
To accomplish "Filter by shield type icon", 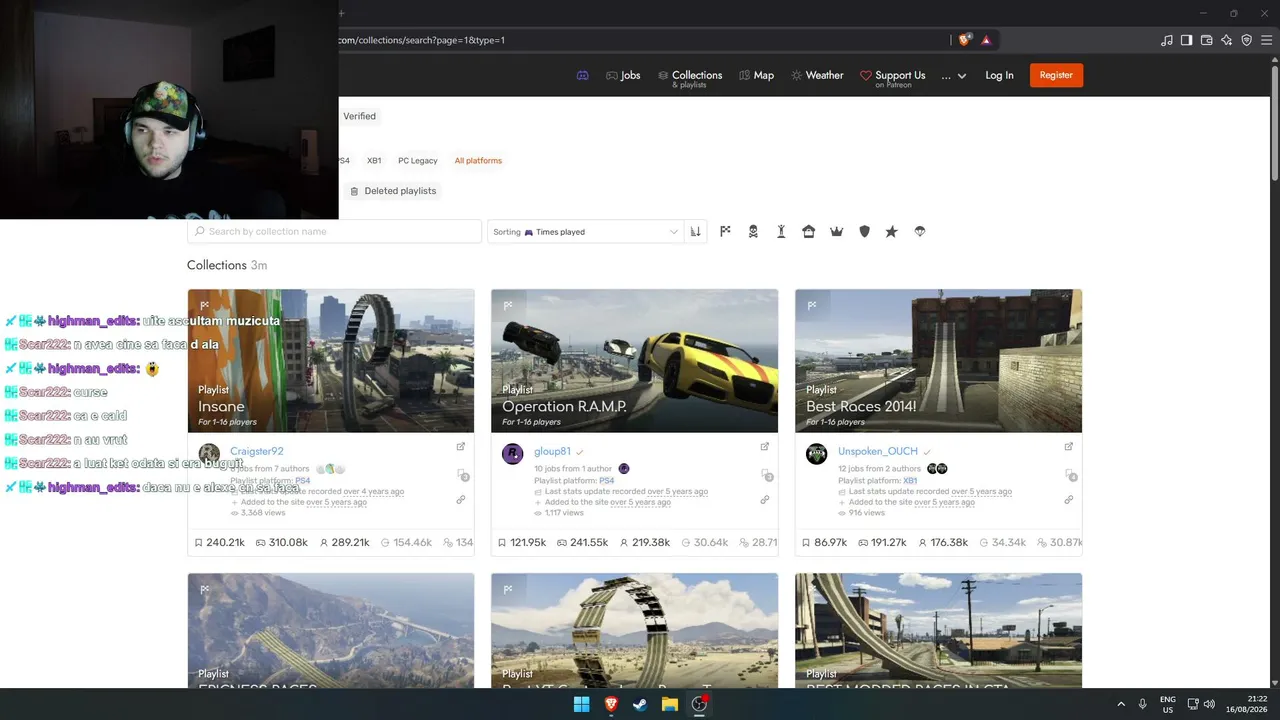I will pos(865,232).
